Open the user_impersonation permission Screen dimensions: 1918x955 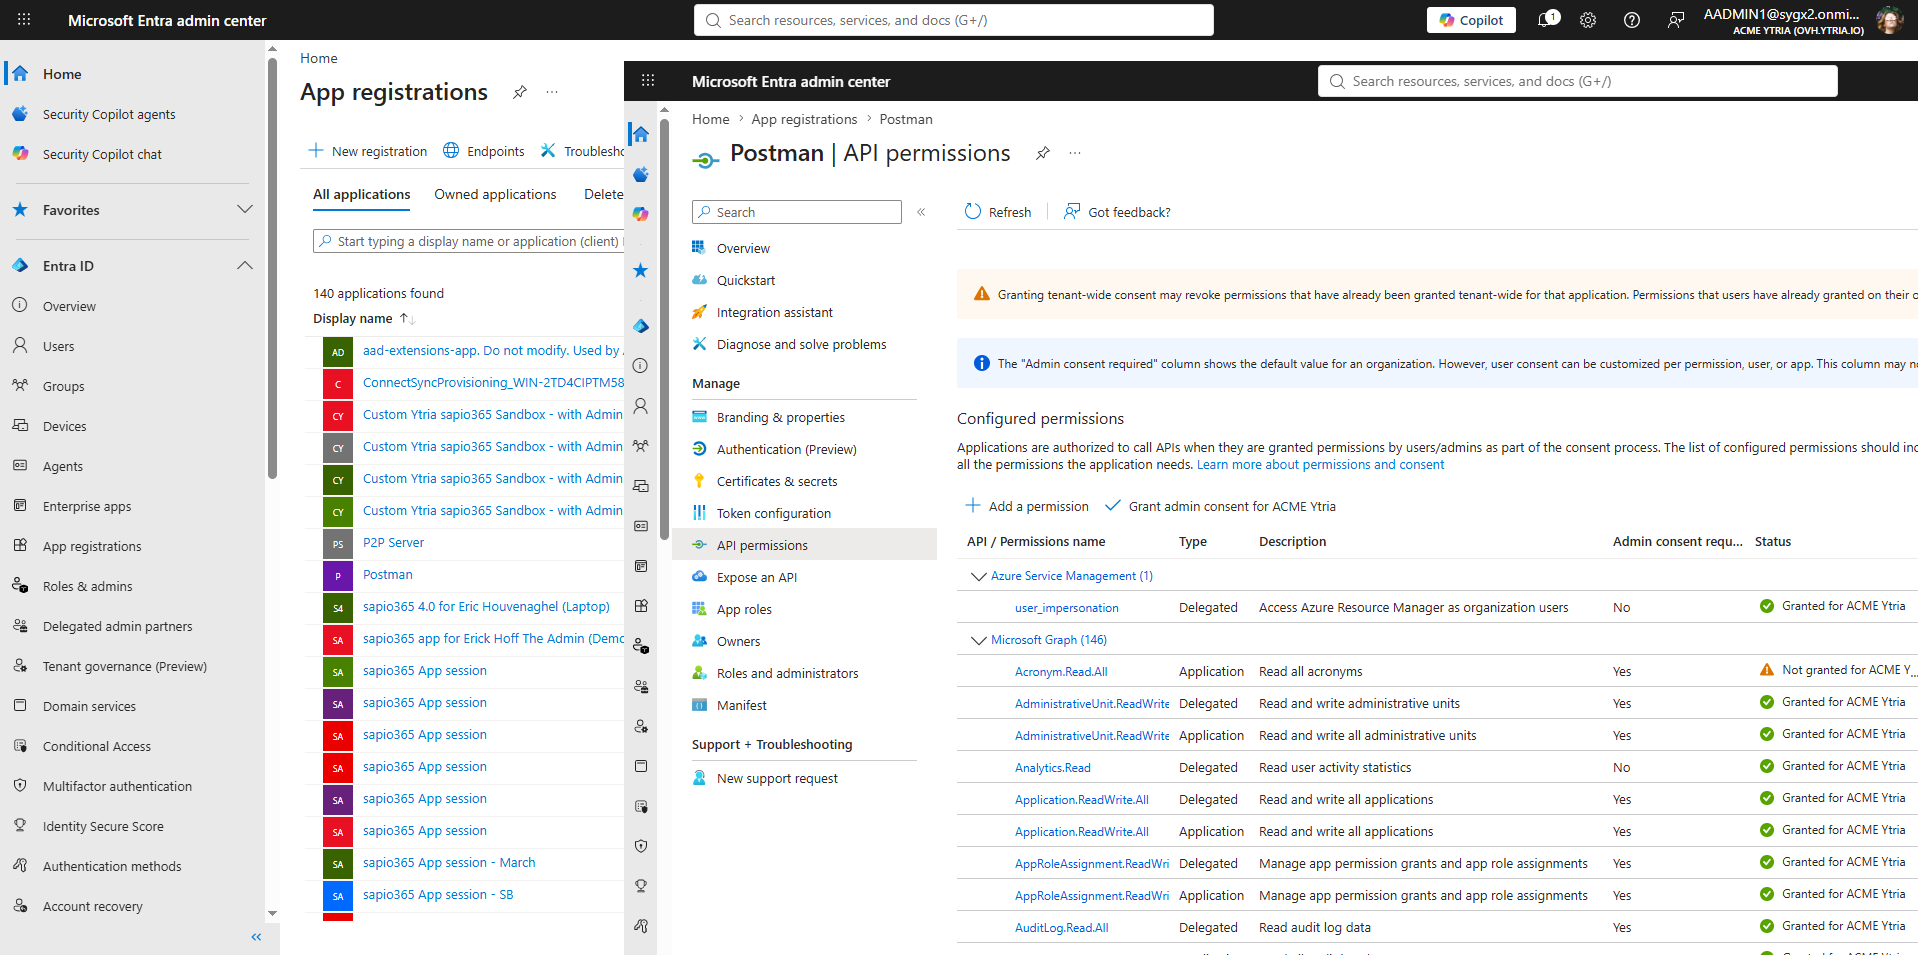coord(1066,608)
